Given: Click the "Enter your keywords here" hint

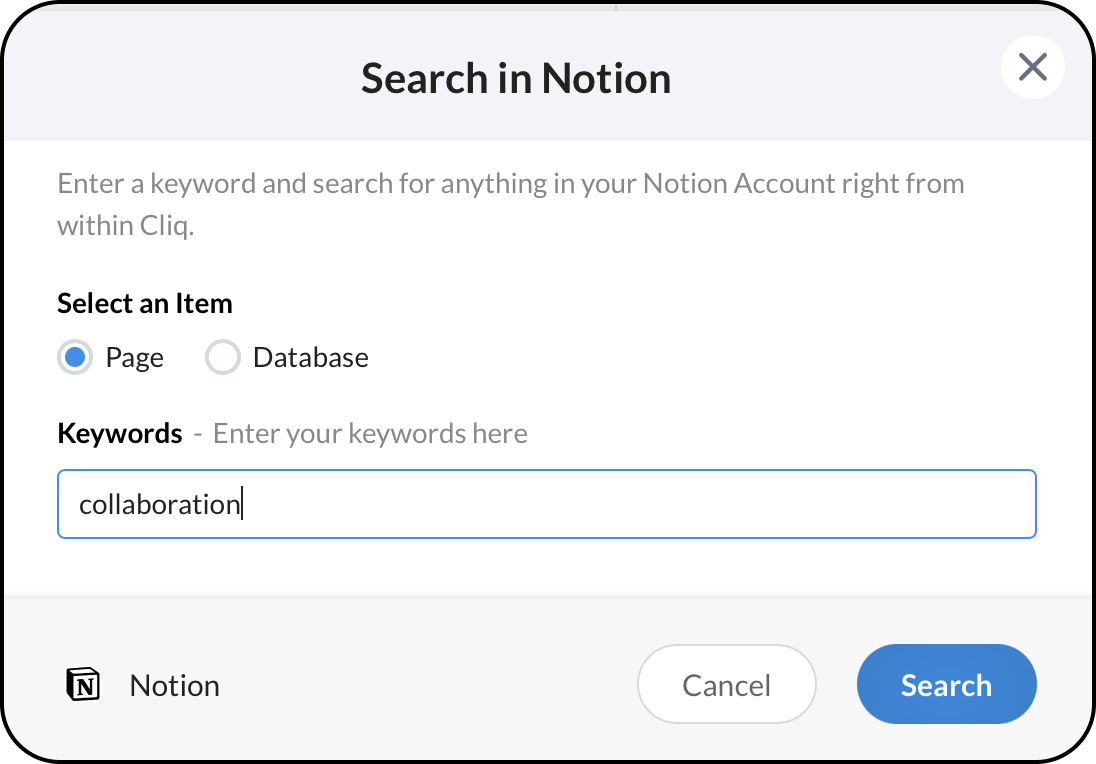Looking at the screenshot, I should tap(370, 433).
